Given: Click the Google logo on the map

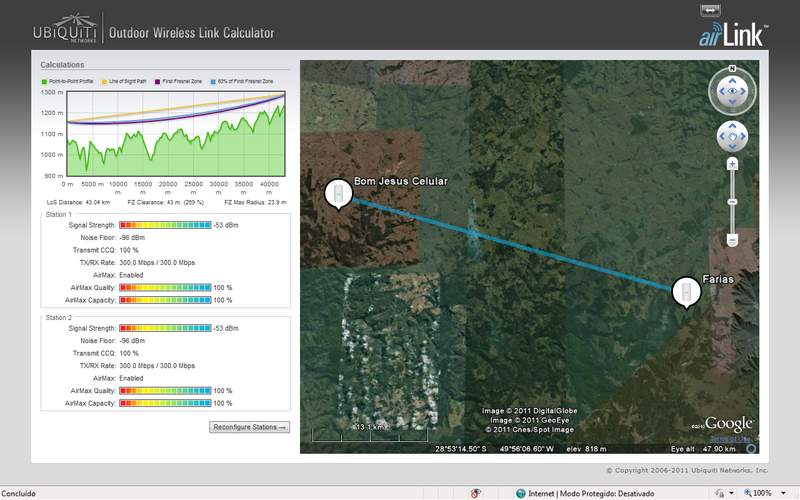Looking at the screenshot, I should [728, 423].
